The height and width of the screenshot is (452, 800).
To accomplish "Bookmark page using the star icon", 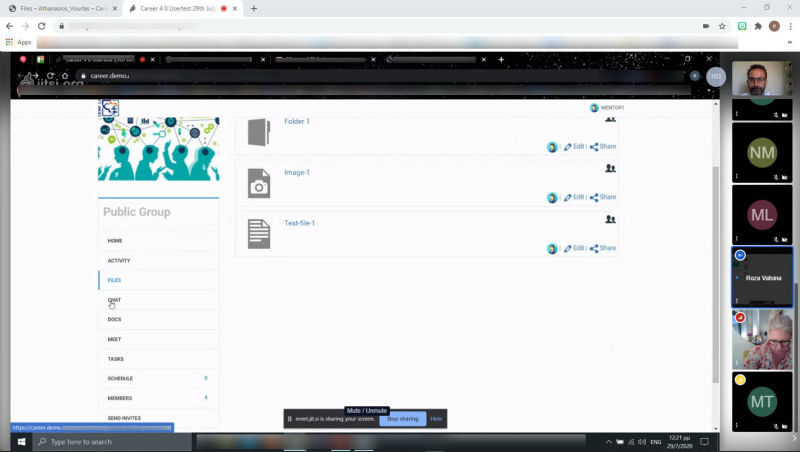I will [x=722, y=26].
